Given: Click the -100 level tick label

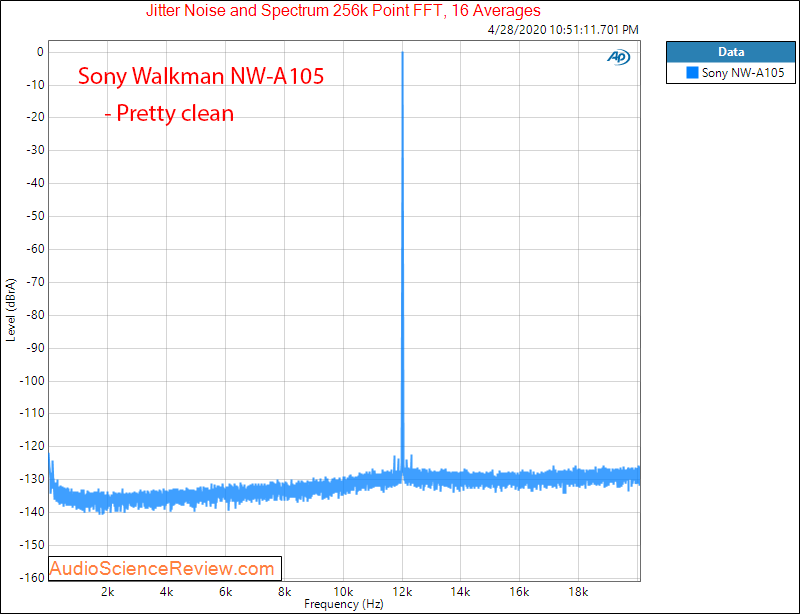Looking at the screenshot, I should (32, 381).
